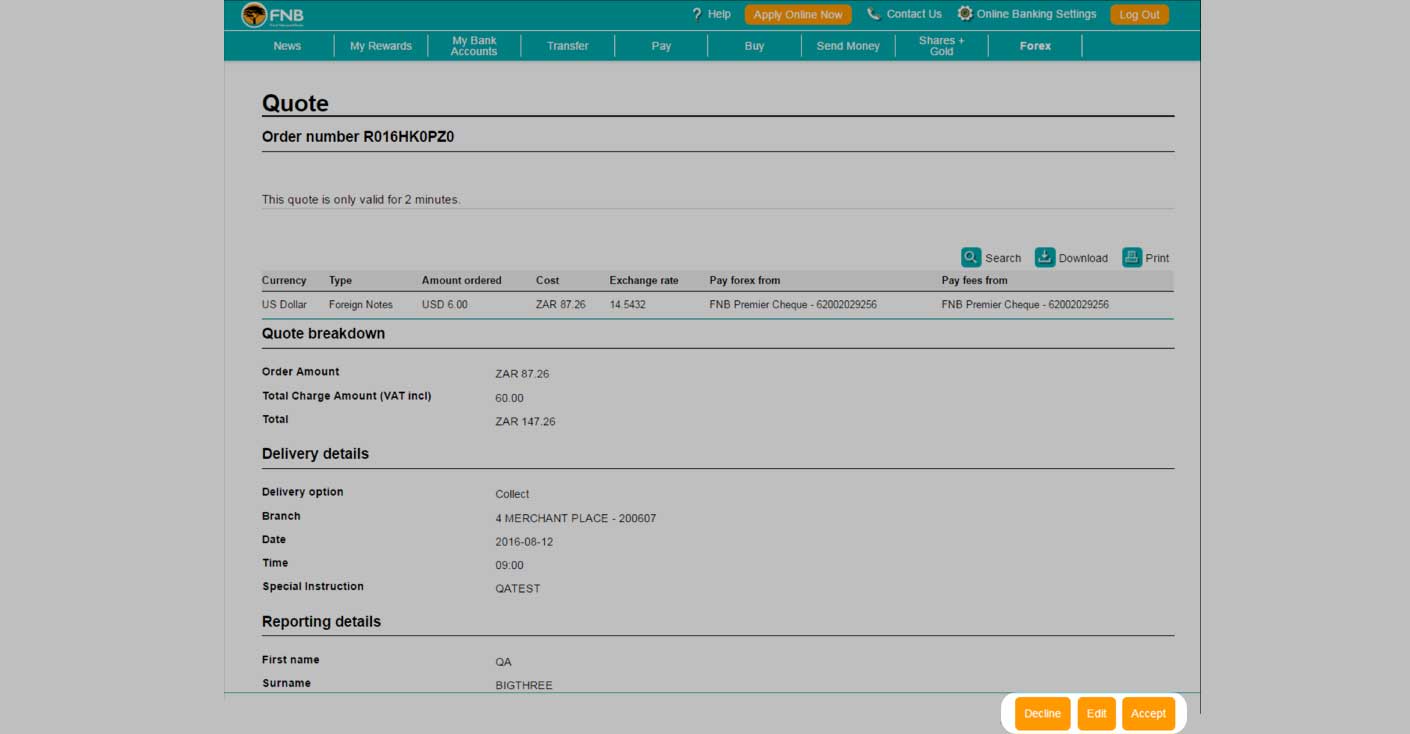Screen dimensions: 1410x734
Task: Select the USD 6.00 amount cell
Action: 445,305
